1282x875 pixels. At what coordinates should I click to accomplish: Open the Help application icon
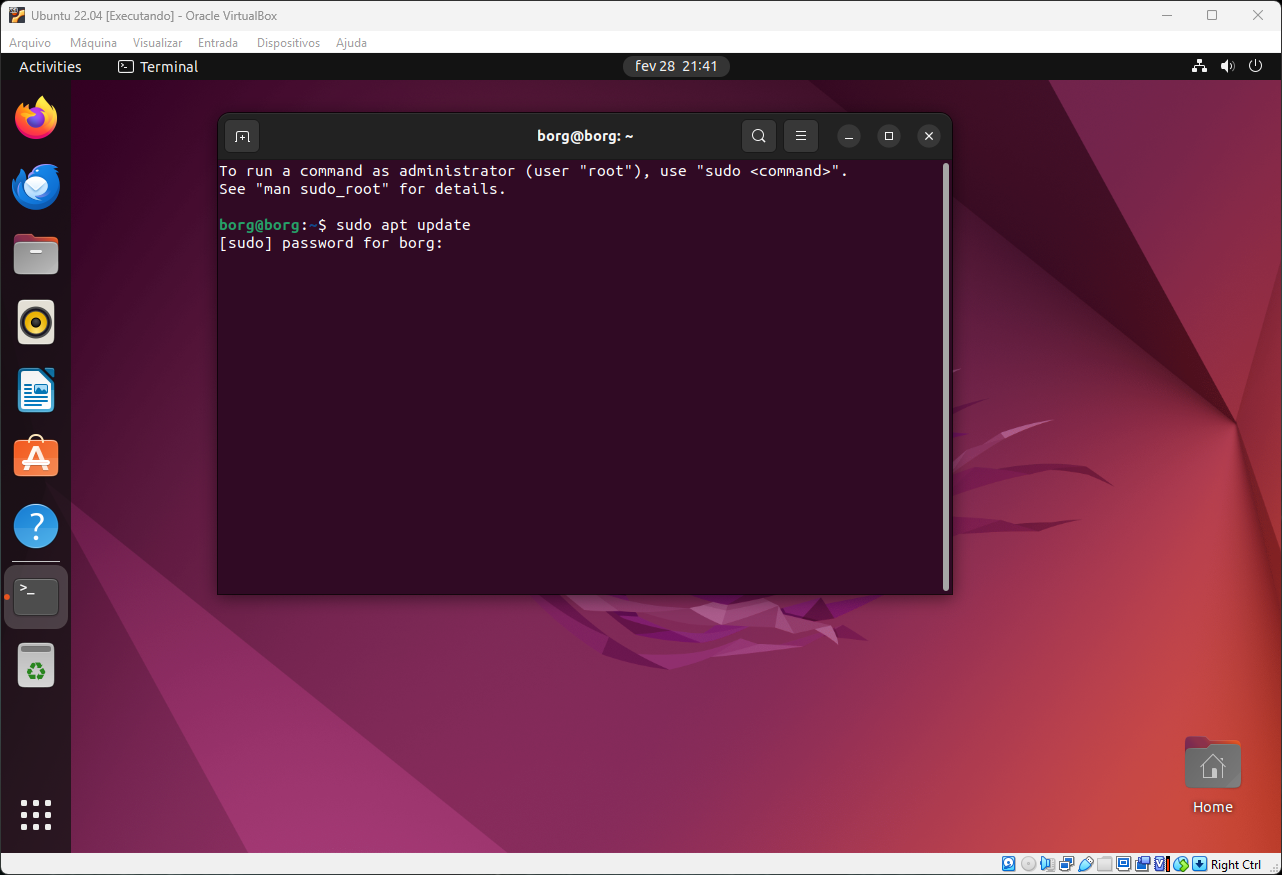pyautogui.click(x=36, y=526)
